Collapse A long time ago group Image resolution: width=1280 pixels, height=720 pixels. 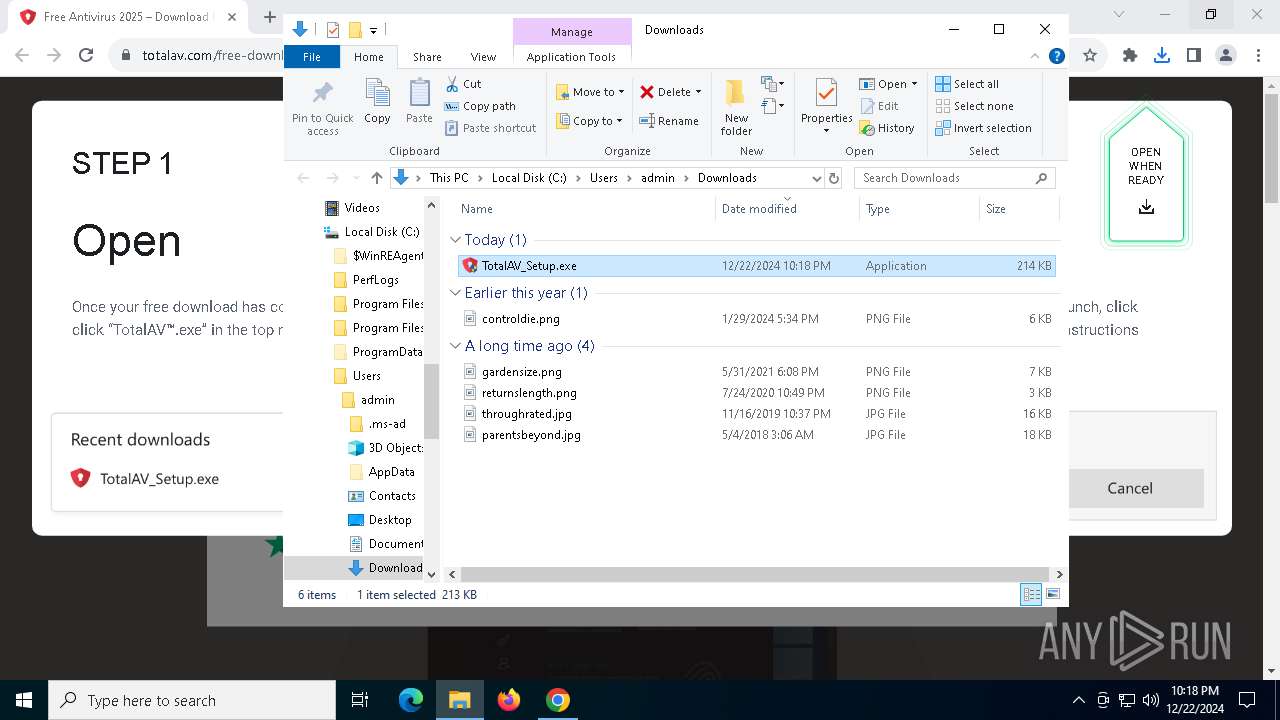coord(455,346)
